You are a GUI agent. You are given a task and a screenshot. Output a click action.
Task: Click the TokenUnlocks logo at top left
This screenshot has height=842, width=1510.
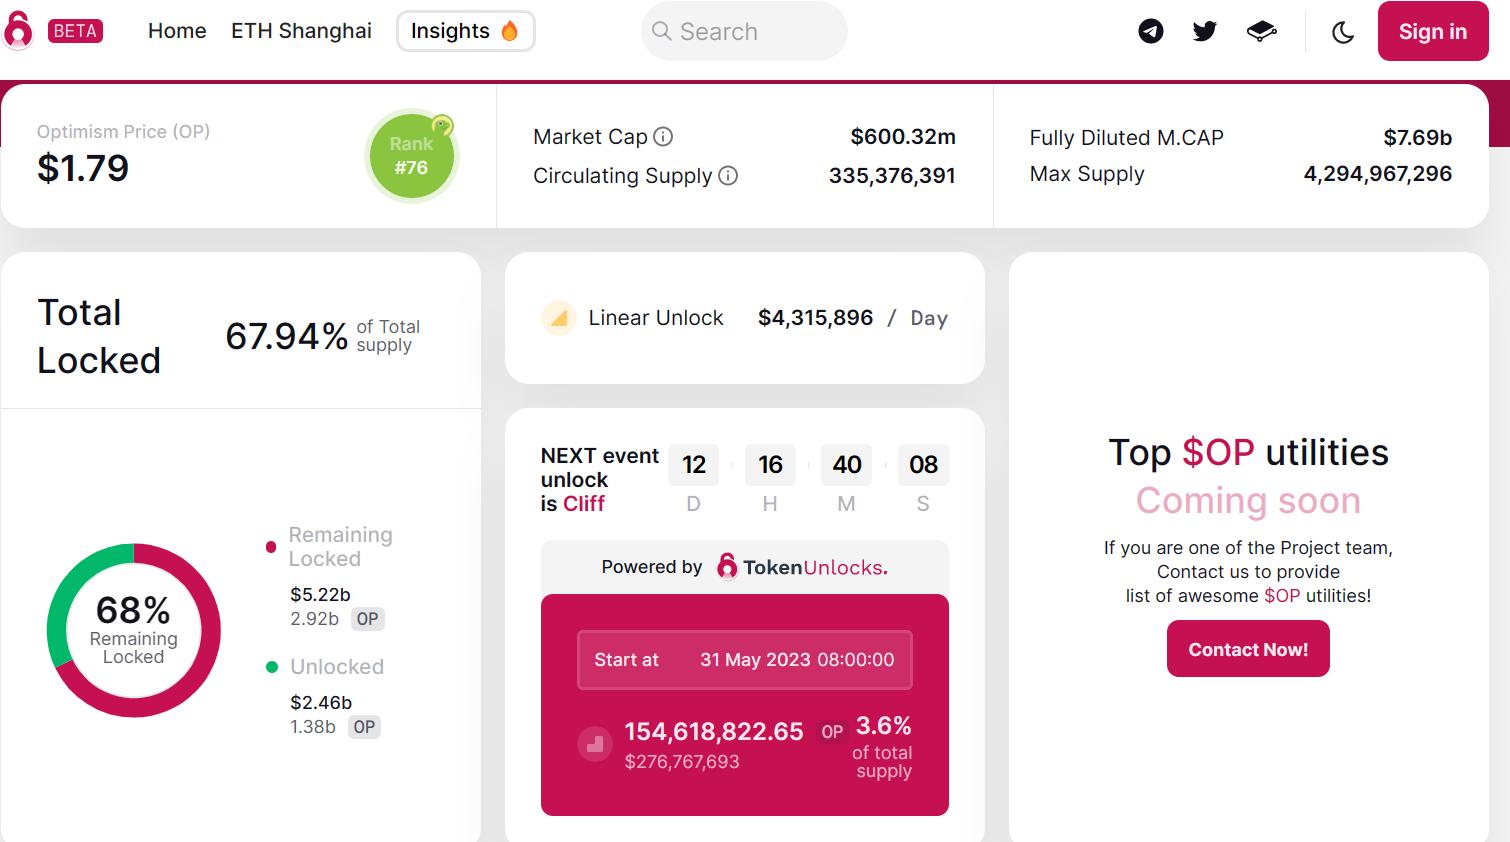pyautogui.click(x=18, y=30)
